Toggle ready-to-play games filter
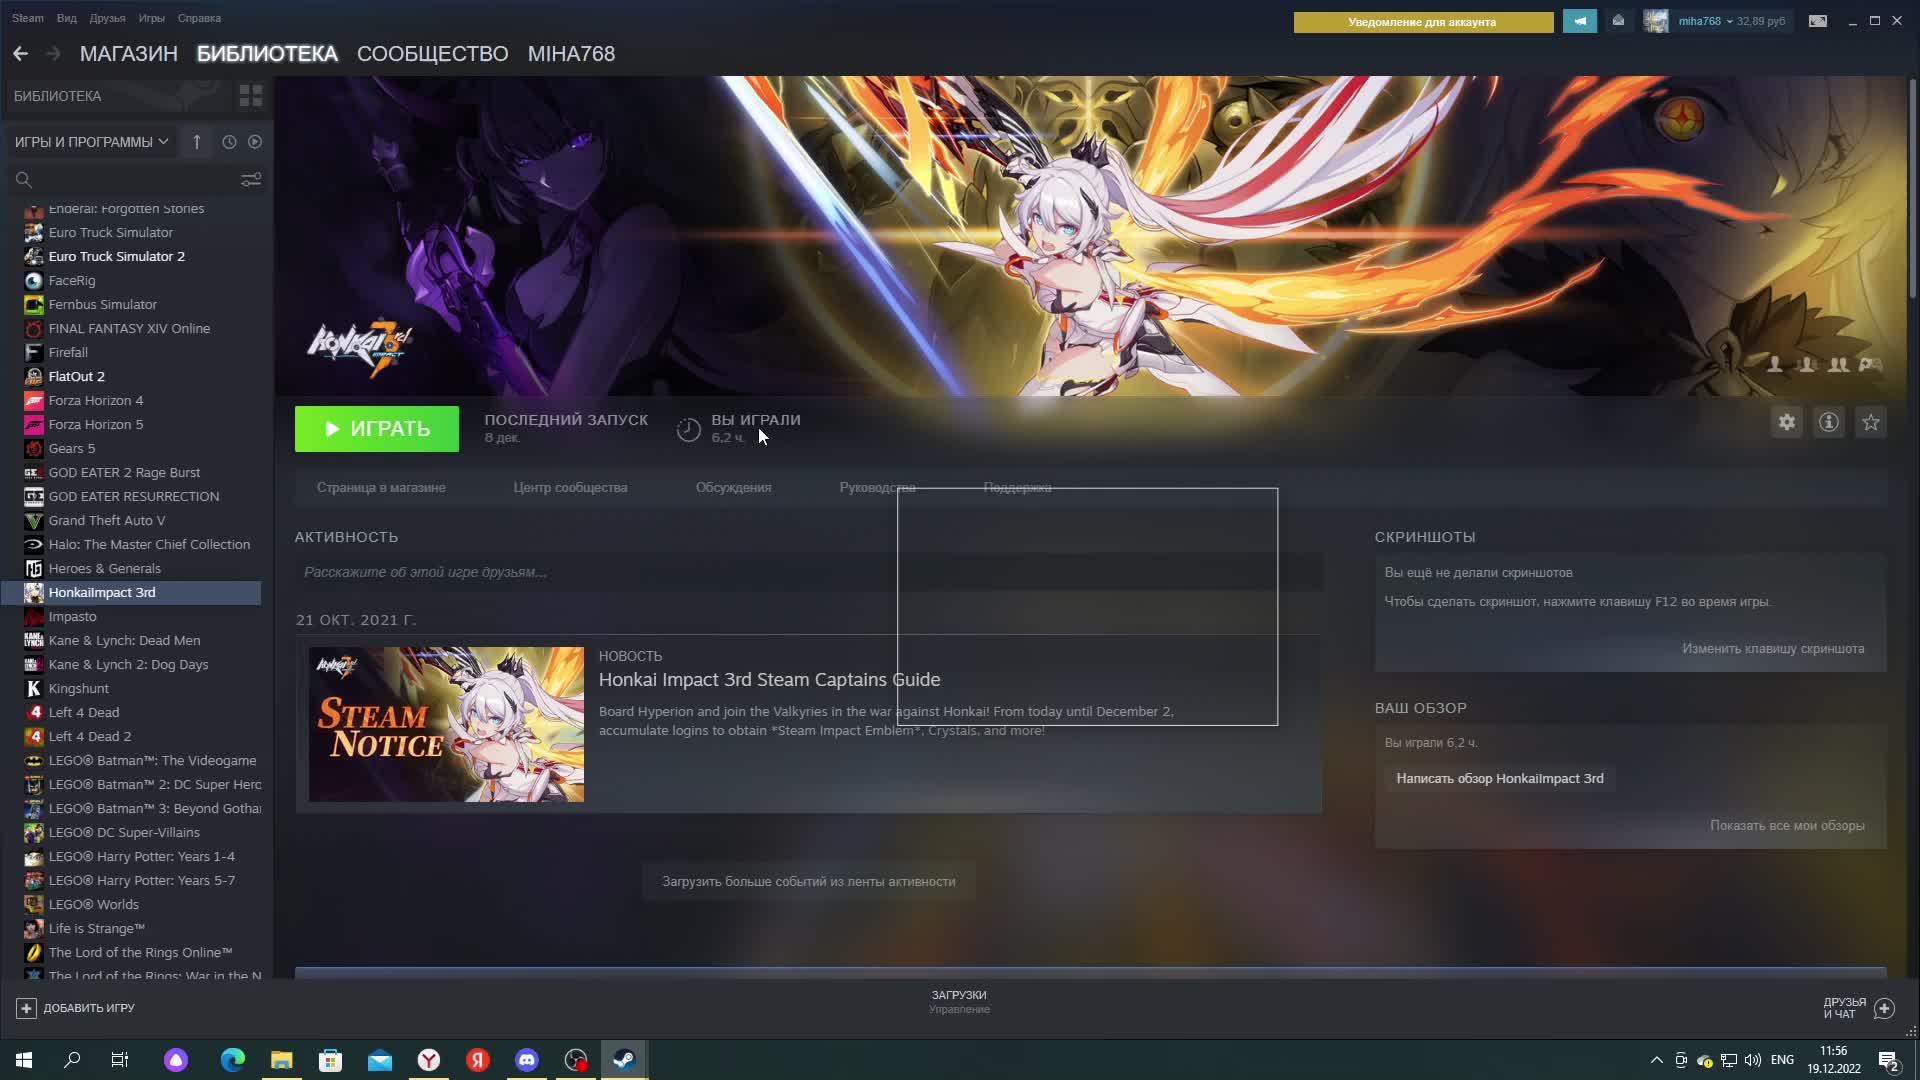Viewport: 1920px width, 1080px height. tap(255, 142)
